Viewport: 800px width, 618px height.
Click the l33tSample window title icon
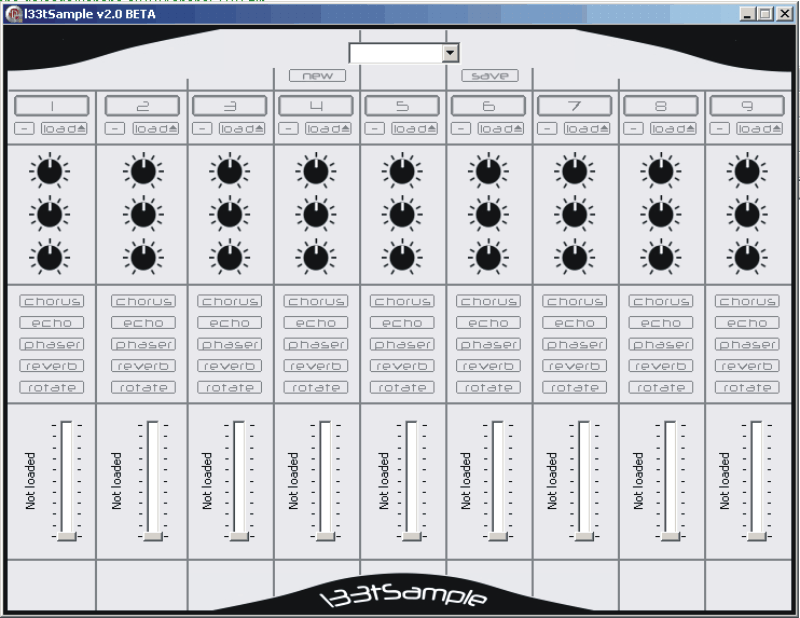[x=12, y=12]
